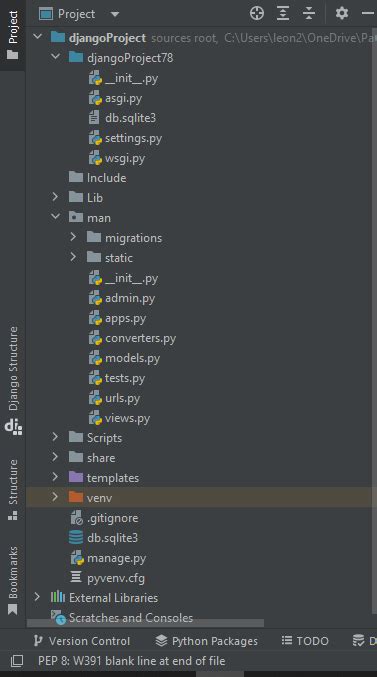This screenshot has height=677, width=377.
Task: Select settings.py file icon
Action: (x=95, y=139)
